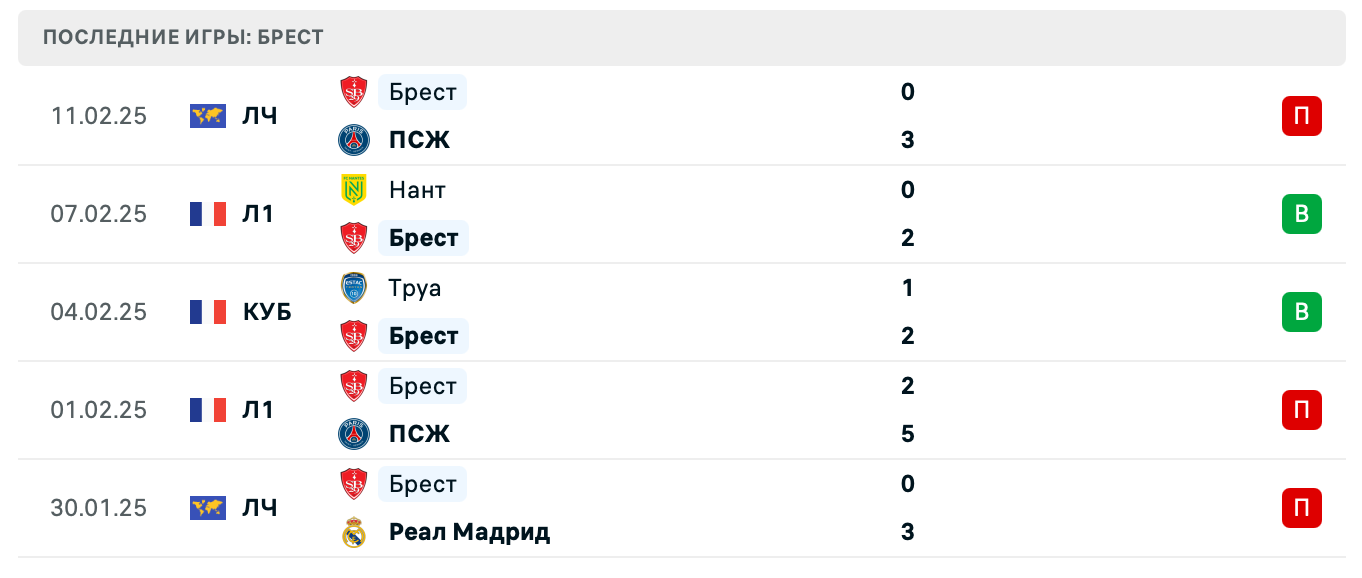Click red loss badge for 11.02.25 match
1362x578 pixels.
click(1301, 116)
